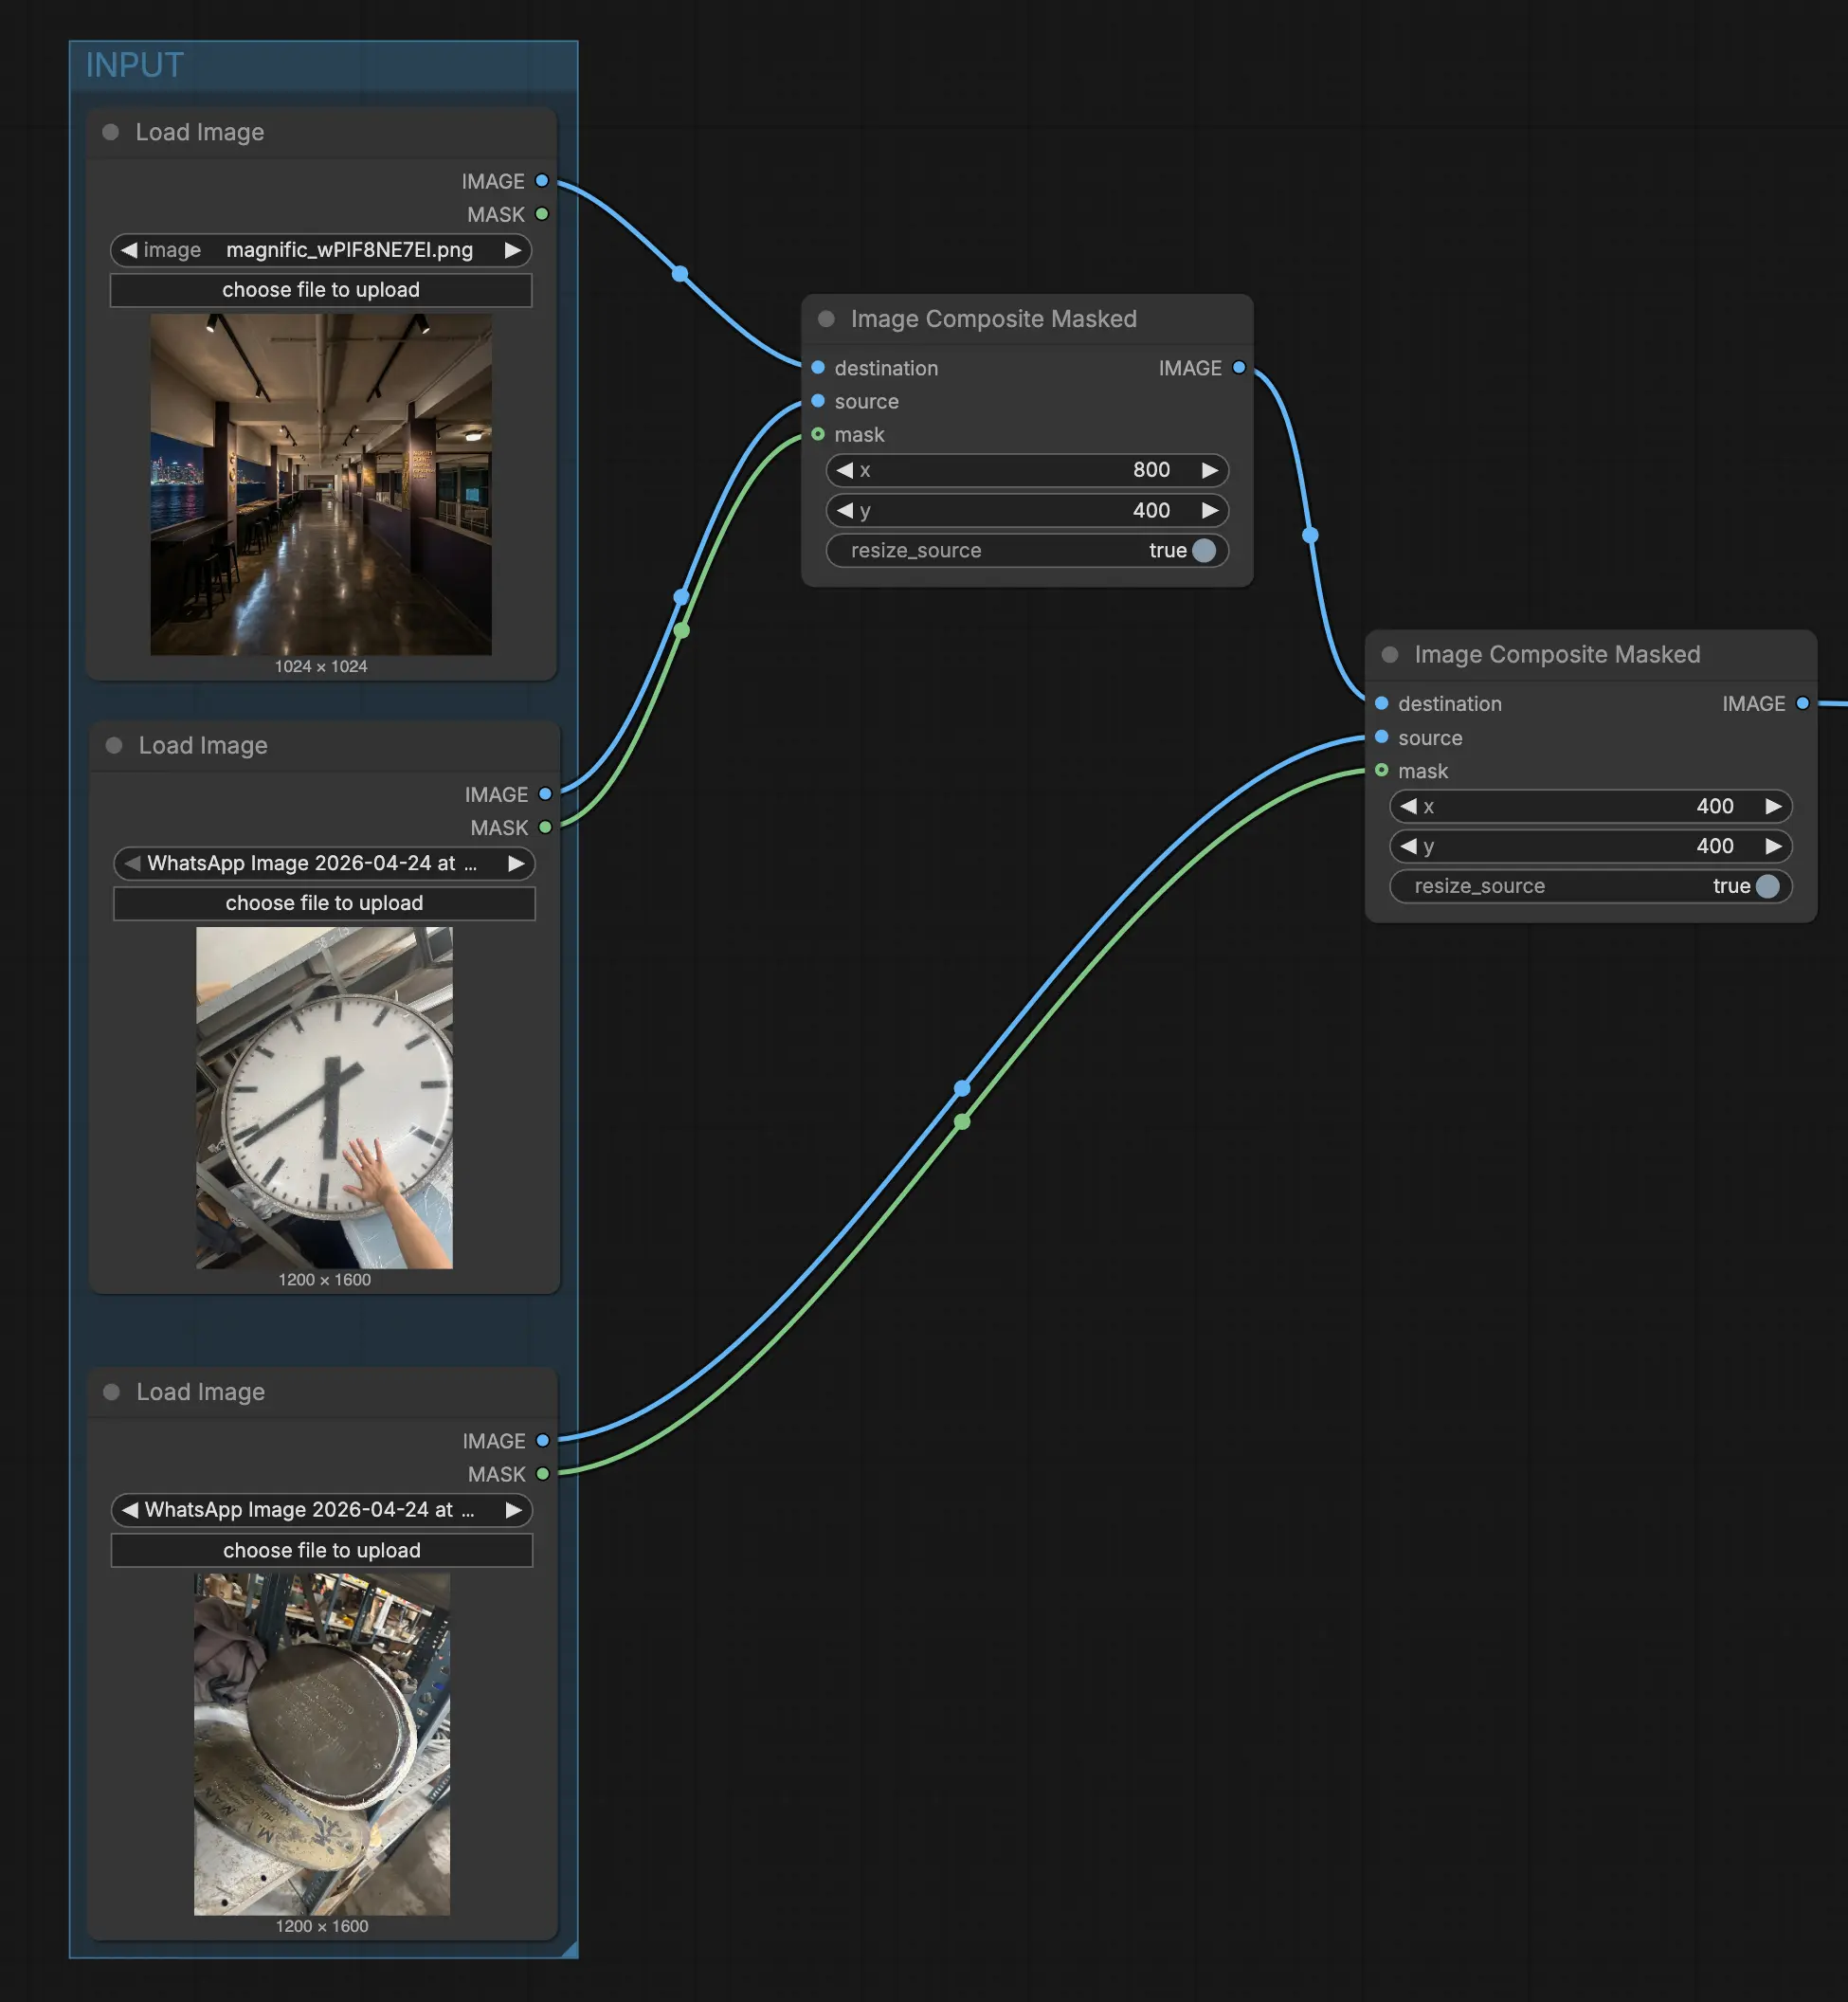1848x2002 pixels.
Task: Select the clock face image preview
Action: click(x=324, y=1098)
